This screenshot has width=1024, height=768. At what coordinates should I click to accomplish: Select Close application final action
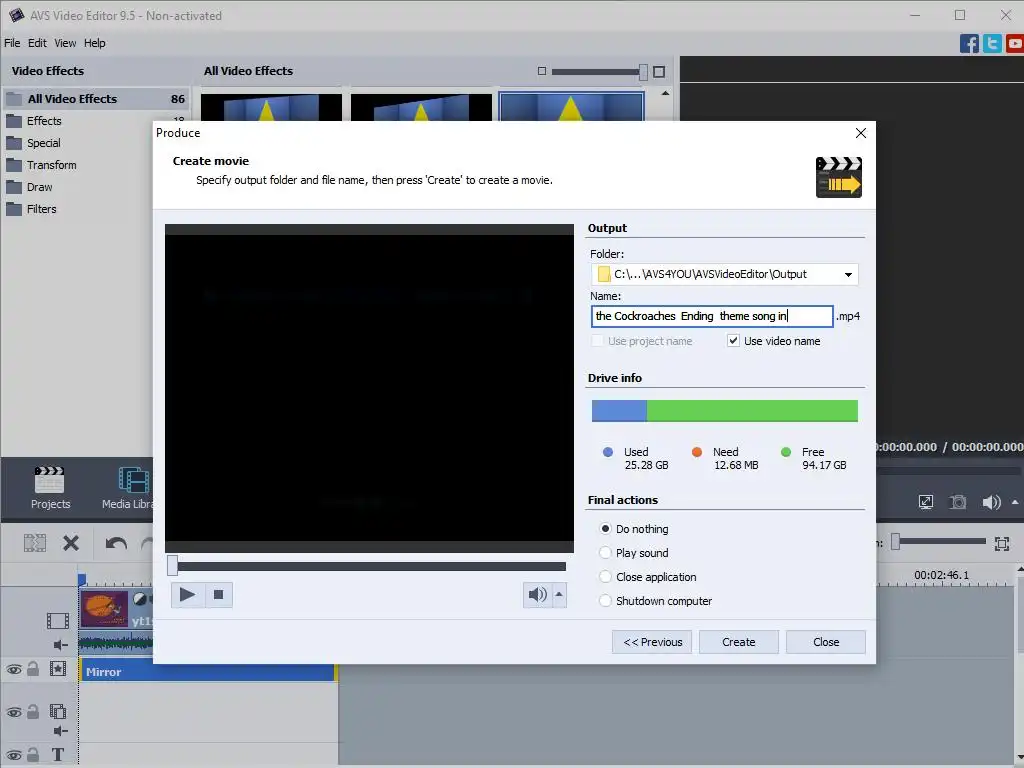(x=605, y=577)
